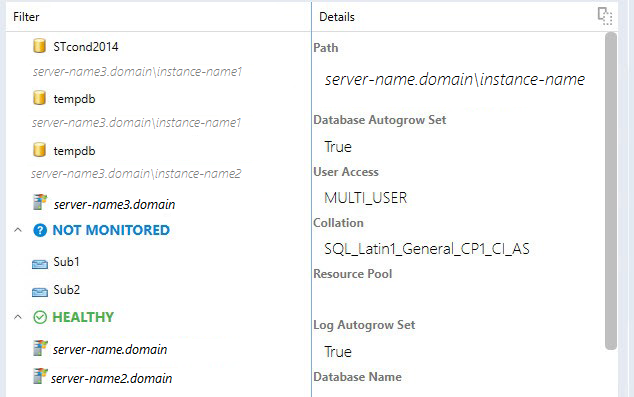Select the Sub1 item
Image resolution: width=634 pixels, height=397 pixels.
pyautogui.click(x=66, y=262)
